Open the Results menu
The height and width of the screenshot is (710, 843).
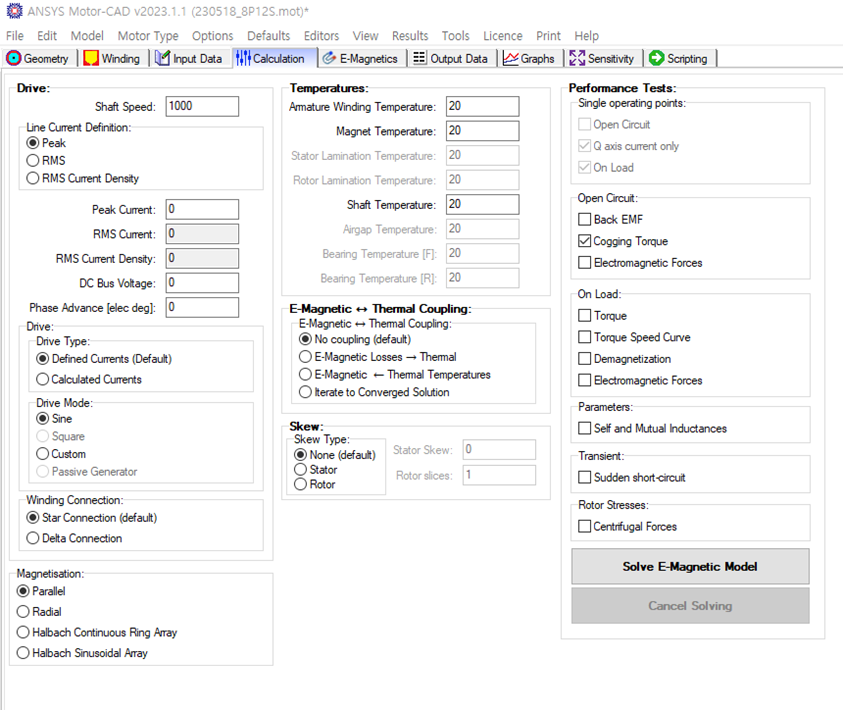pos(410,35)
